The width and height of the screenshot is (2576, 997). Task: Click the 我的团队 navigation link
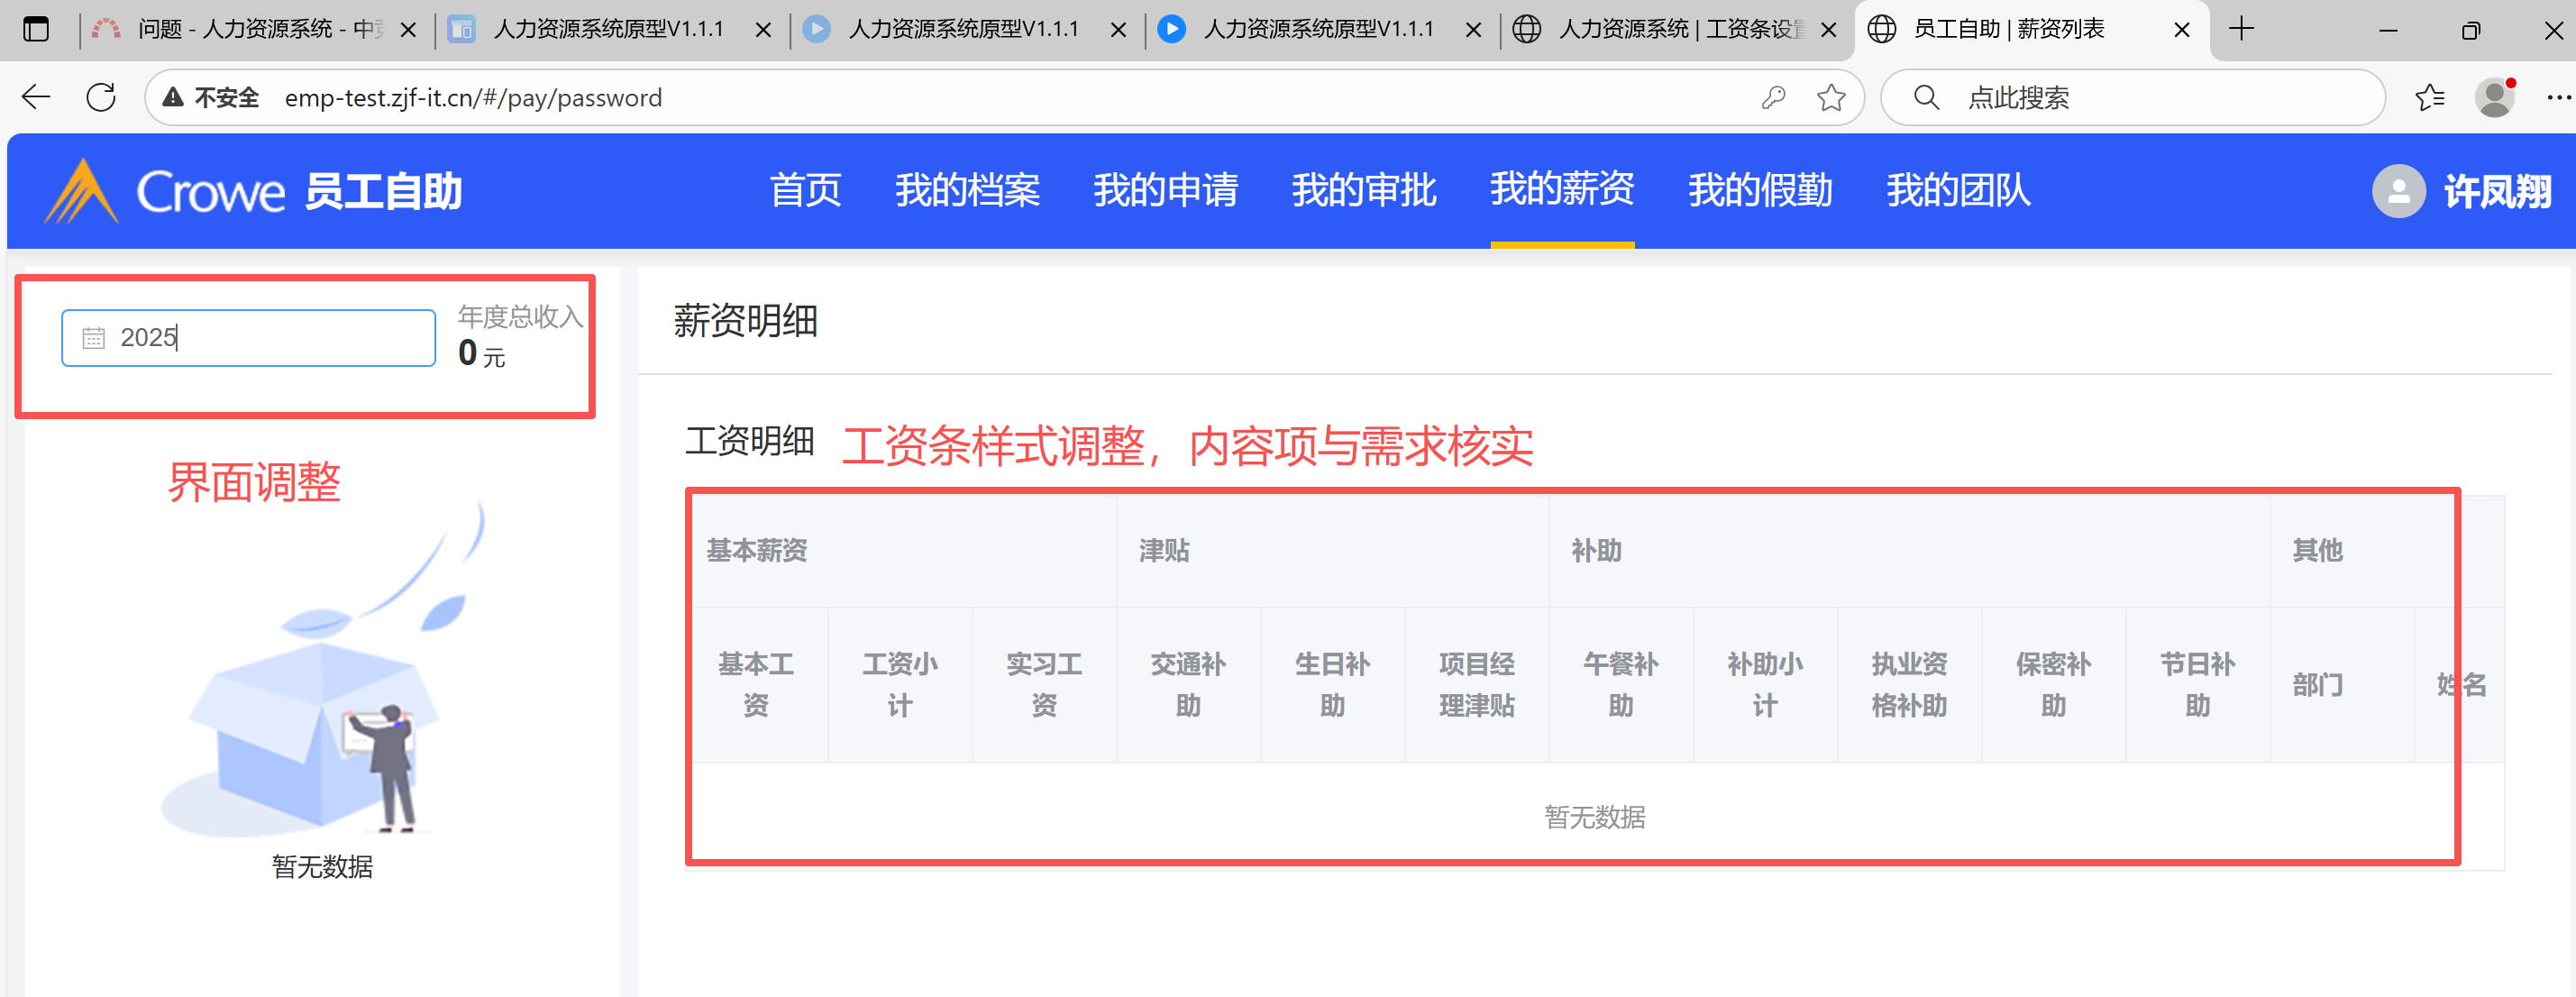(1957, 189)
